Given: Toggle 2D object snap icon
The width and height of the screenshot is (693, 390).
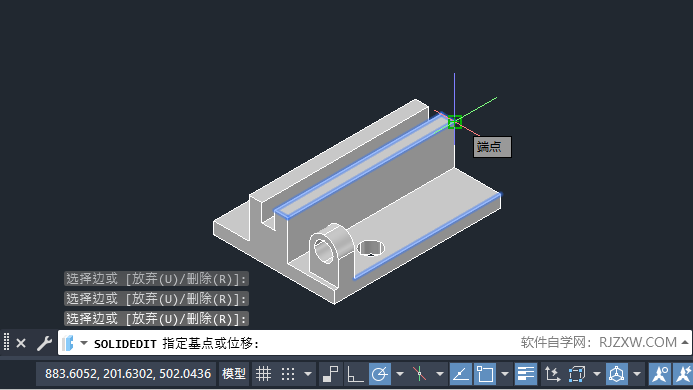Looking at the screenshot, I should (484, 374).
